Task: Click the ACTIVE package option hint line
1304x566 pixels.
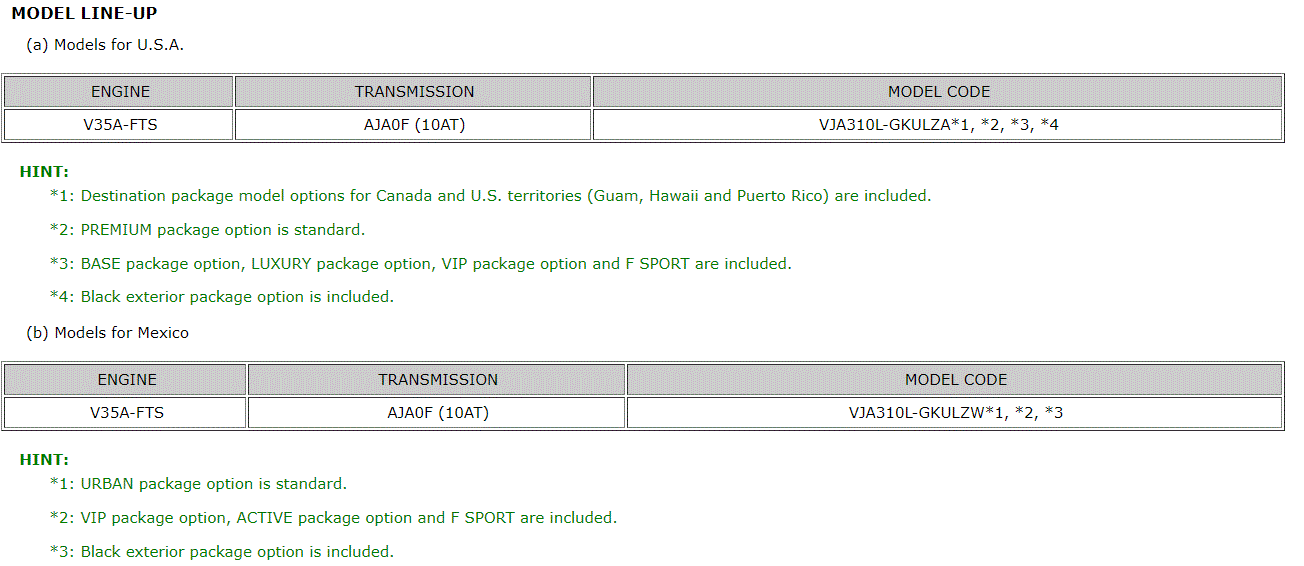Action: coord(333,518)
